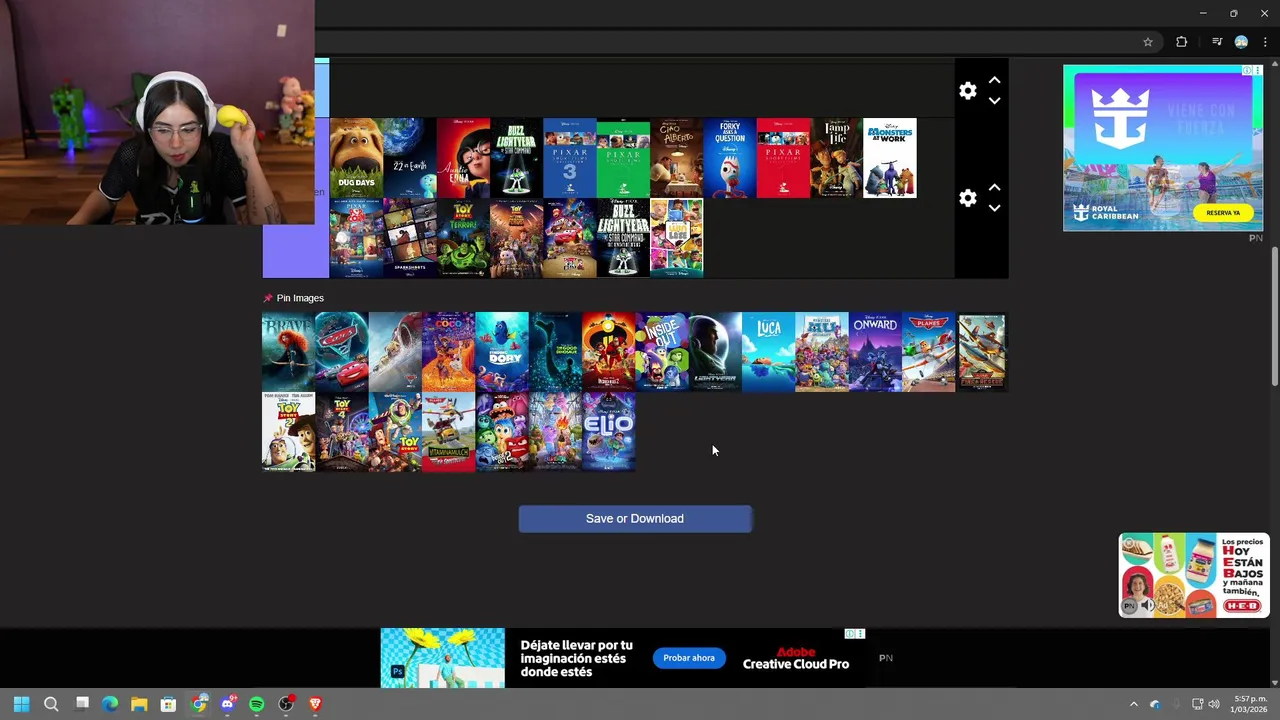
Task: Pick the Monsters University poster
Action: (x=822, y=352)
